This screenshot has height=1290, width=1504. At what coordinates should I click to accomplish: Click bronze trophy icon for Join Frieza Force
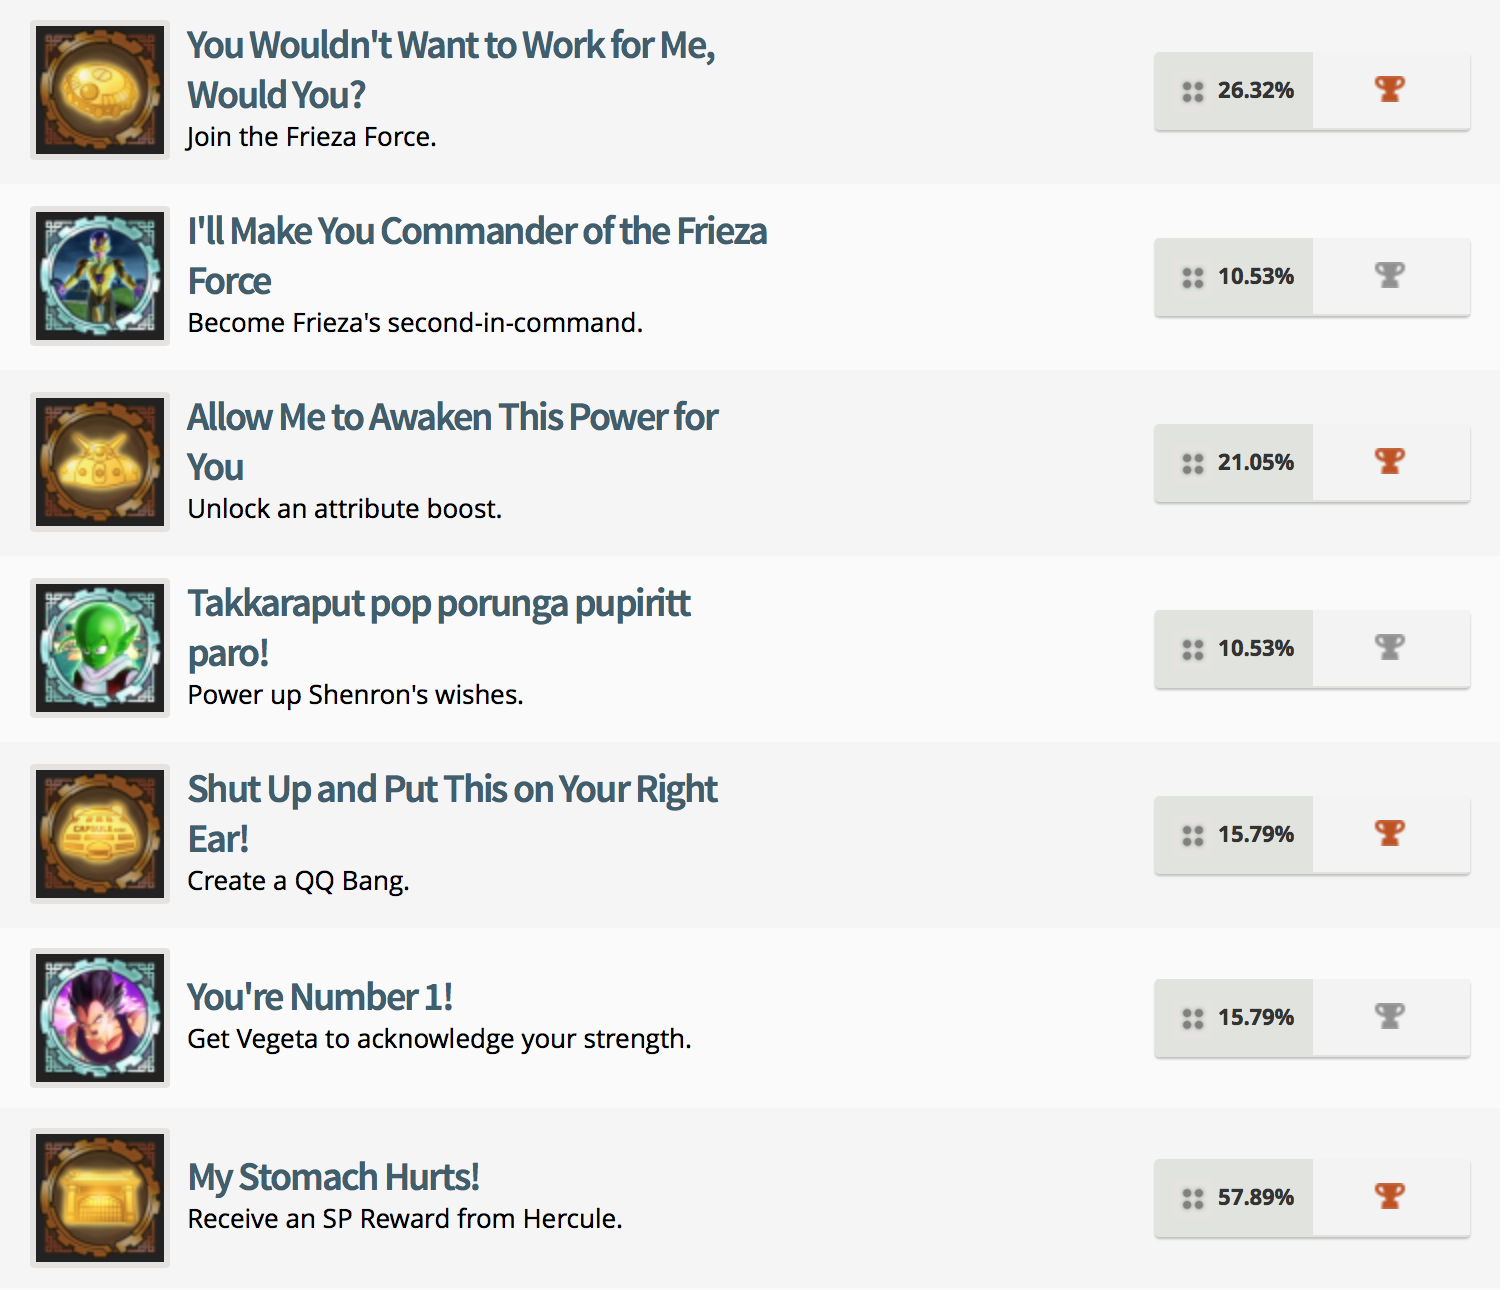click(x=1390, y=90)
